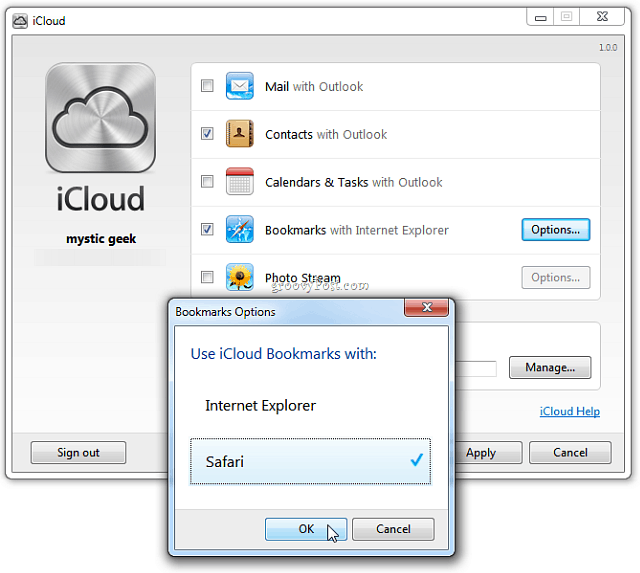Click the version number 1.0.0
The height and width of the screenshot is (573, 640).
(608, 48)
